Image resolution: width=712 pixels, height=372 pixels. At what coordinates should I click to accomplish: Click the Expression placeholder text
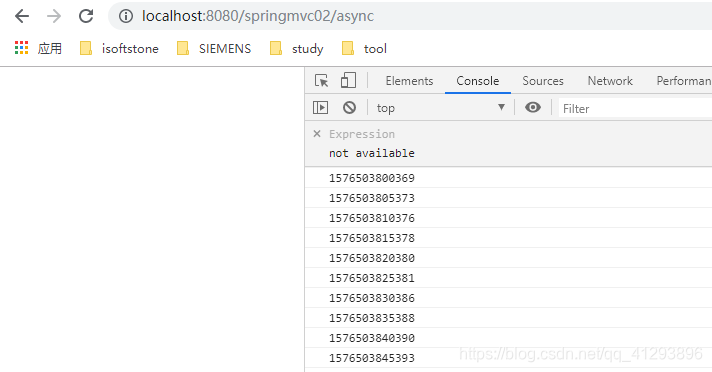tap(362, 134)
